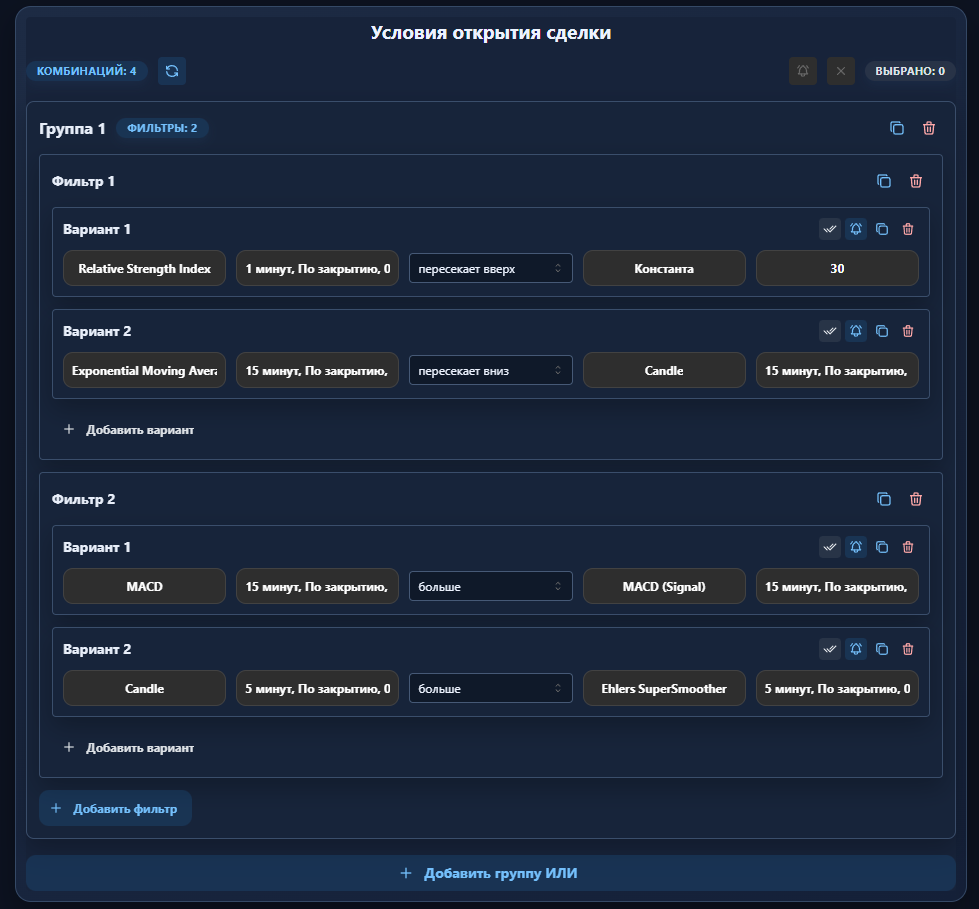The width and height of the screenshot is (979, 909).
Task: Open Ehlers SuperSmoother '5 минут' settings
Action: (837, 688)
